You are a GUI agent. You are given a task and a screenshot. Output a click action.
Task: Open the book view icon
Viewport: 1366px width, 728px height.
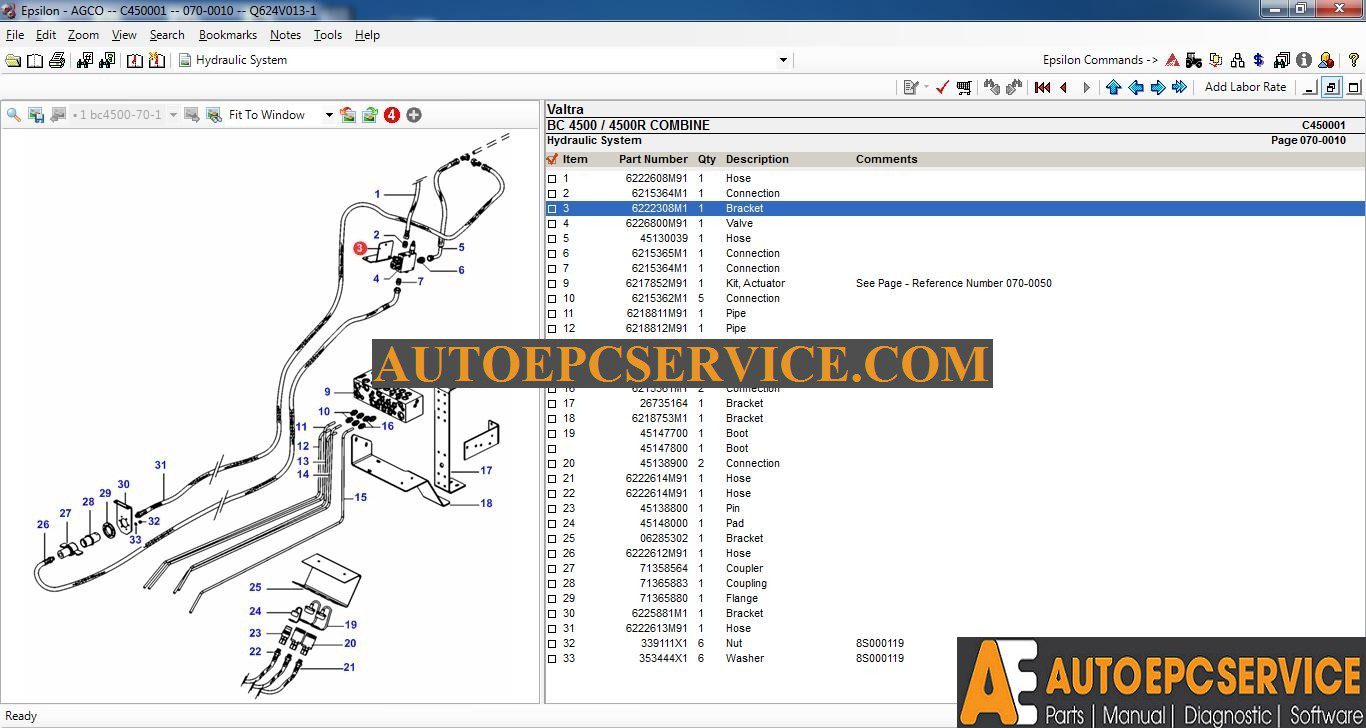35,60
